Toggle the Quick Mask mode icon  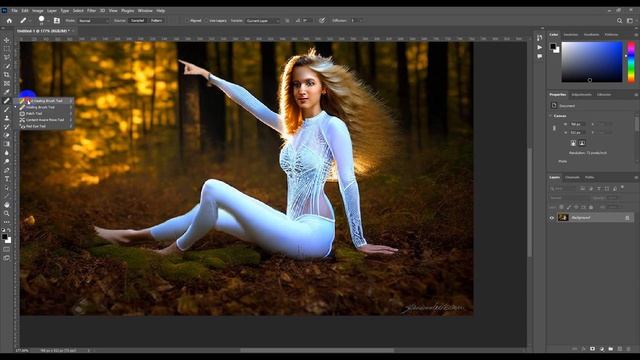(7, 249)
